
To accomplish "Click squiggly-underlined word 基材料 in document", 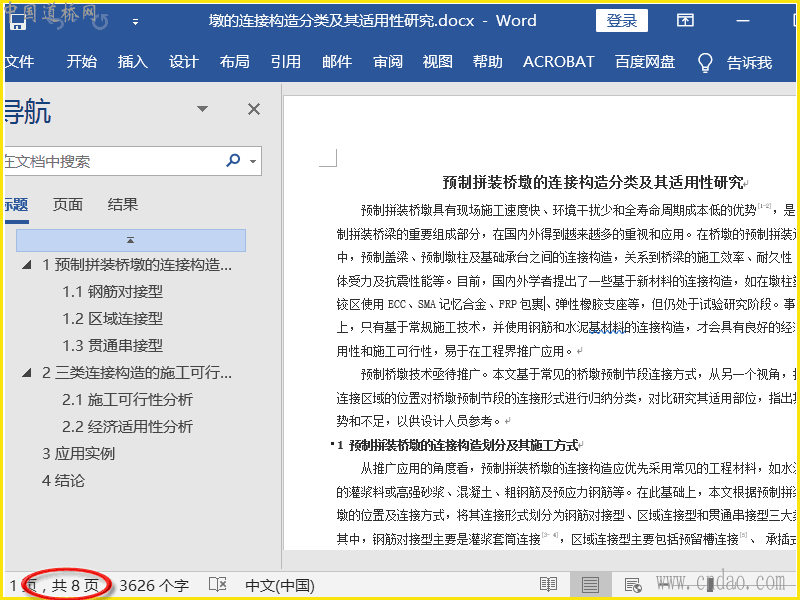I will [607, 327].
